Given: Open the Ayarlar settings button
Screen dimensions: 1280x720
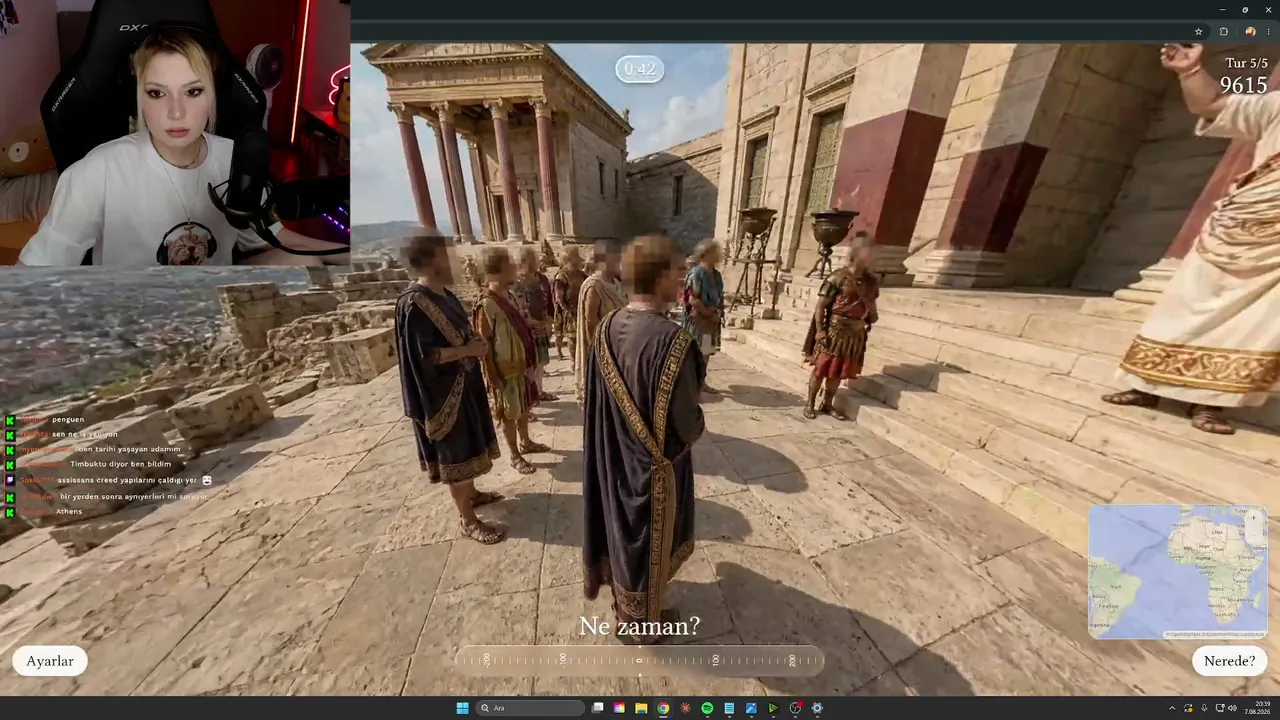Looking at the screenshot, I should tap(50, 661).
